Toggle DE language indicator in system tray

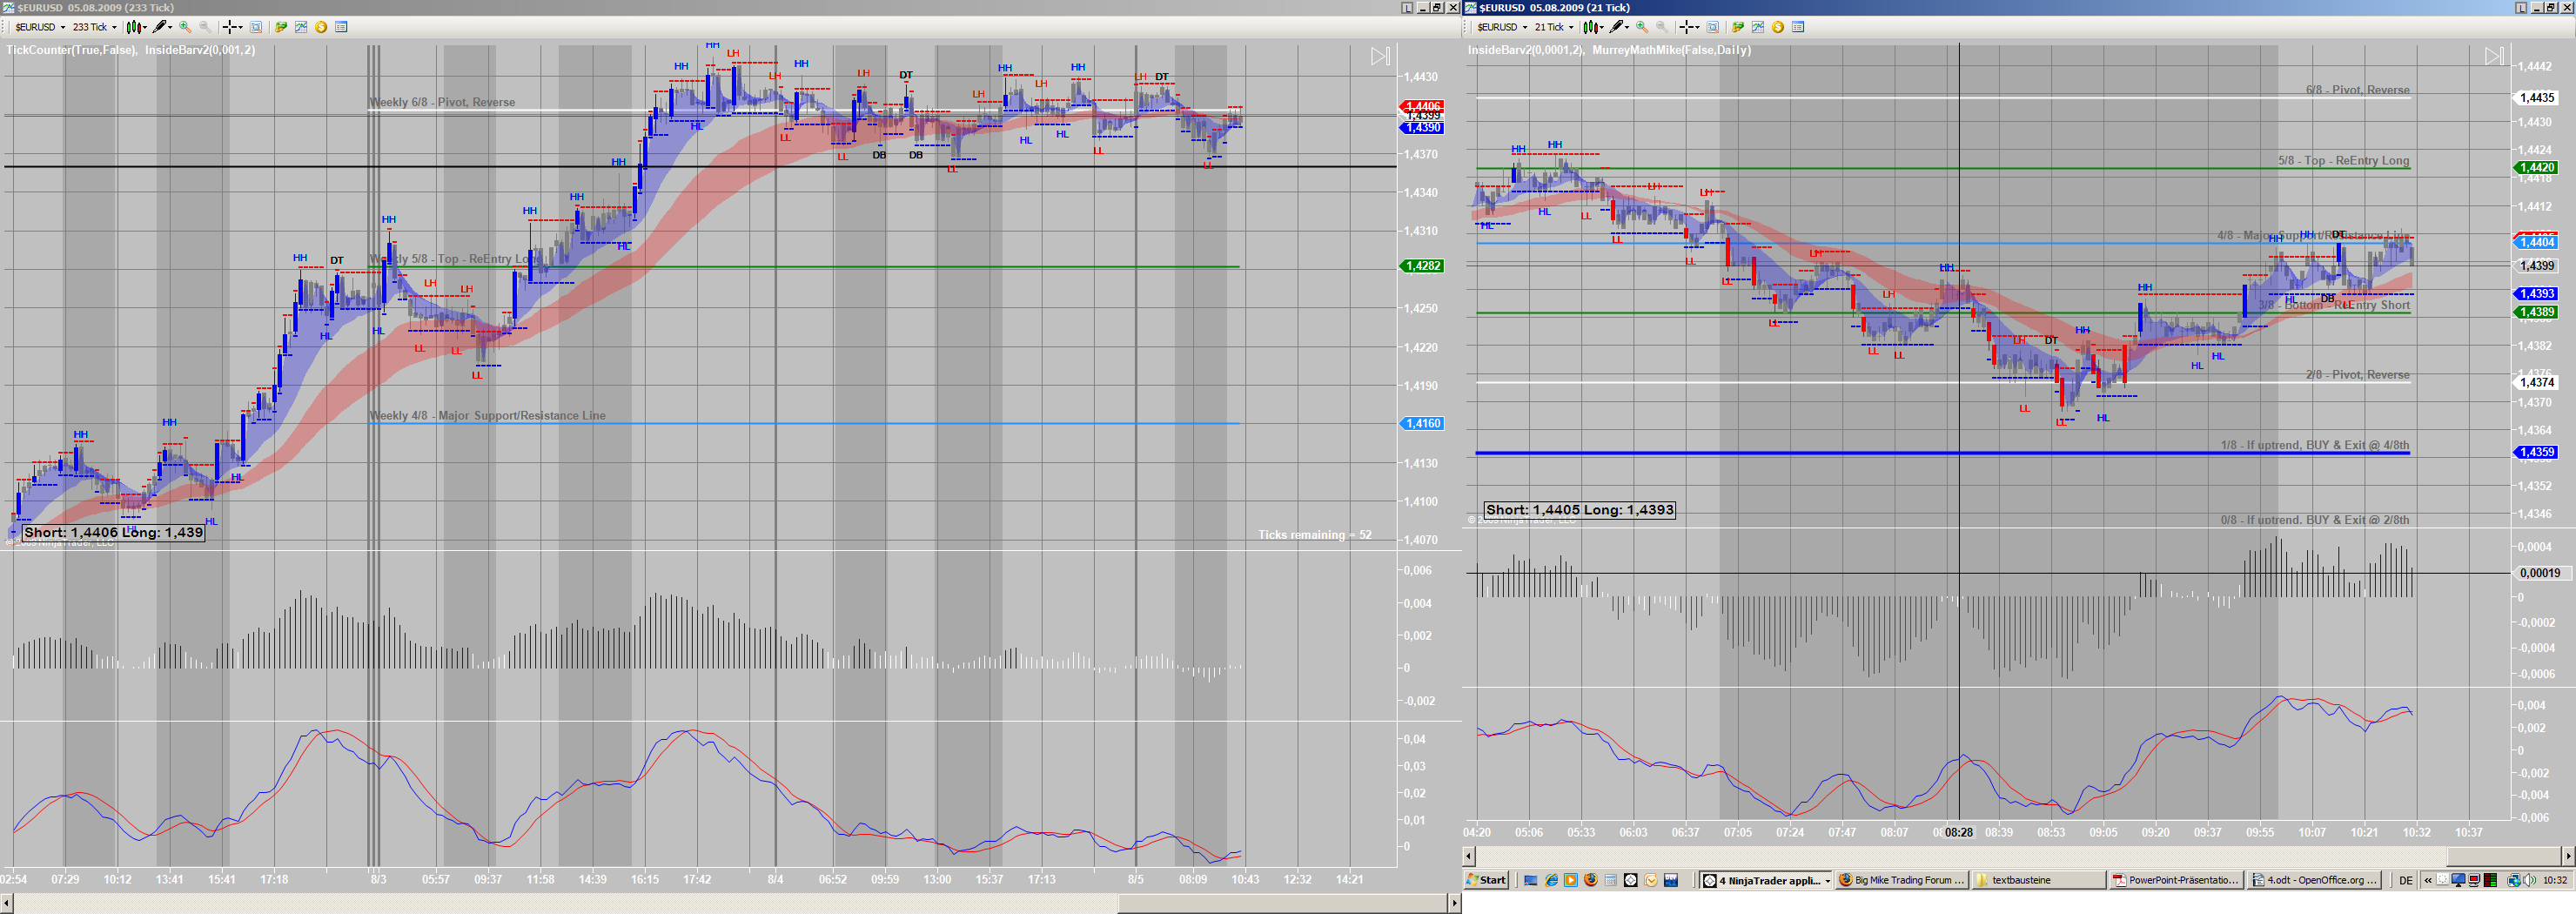coord(2405,880)
